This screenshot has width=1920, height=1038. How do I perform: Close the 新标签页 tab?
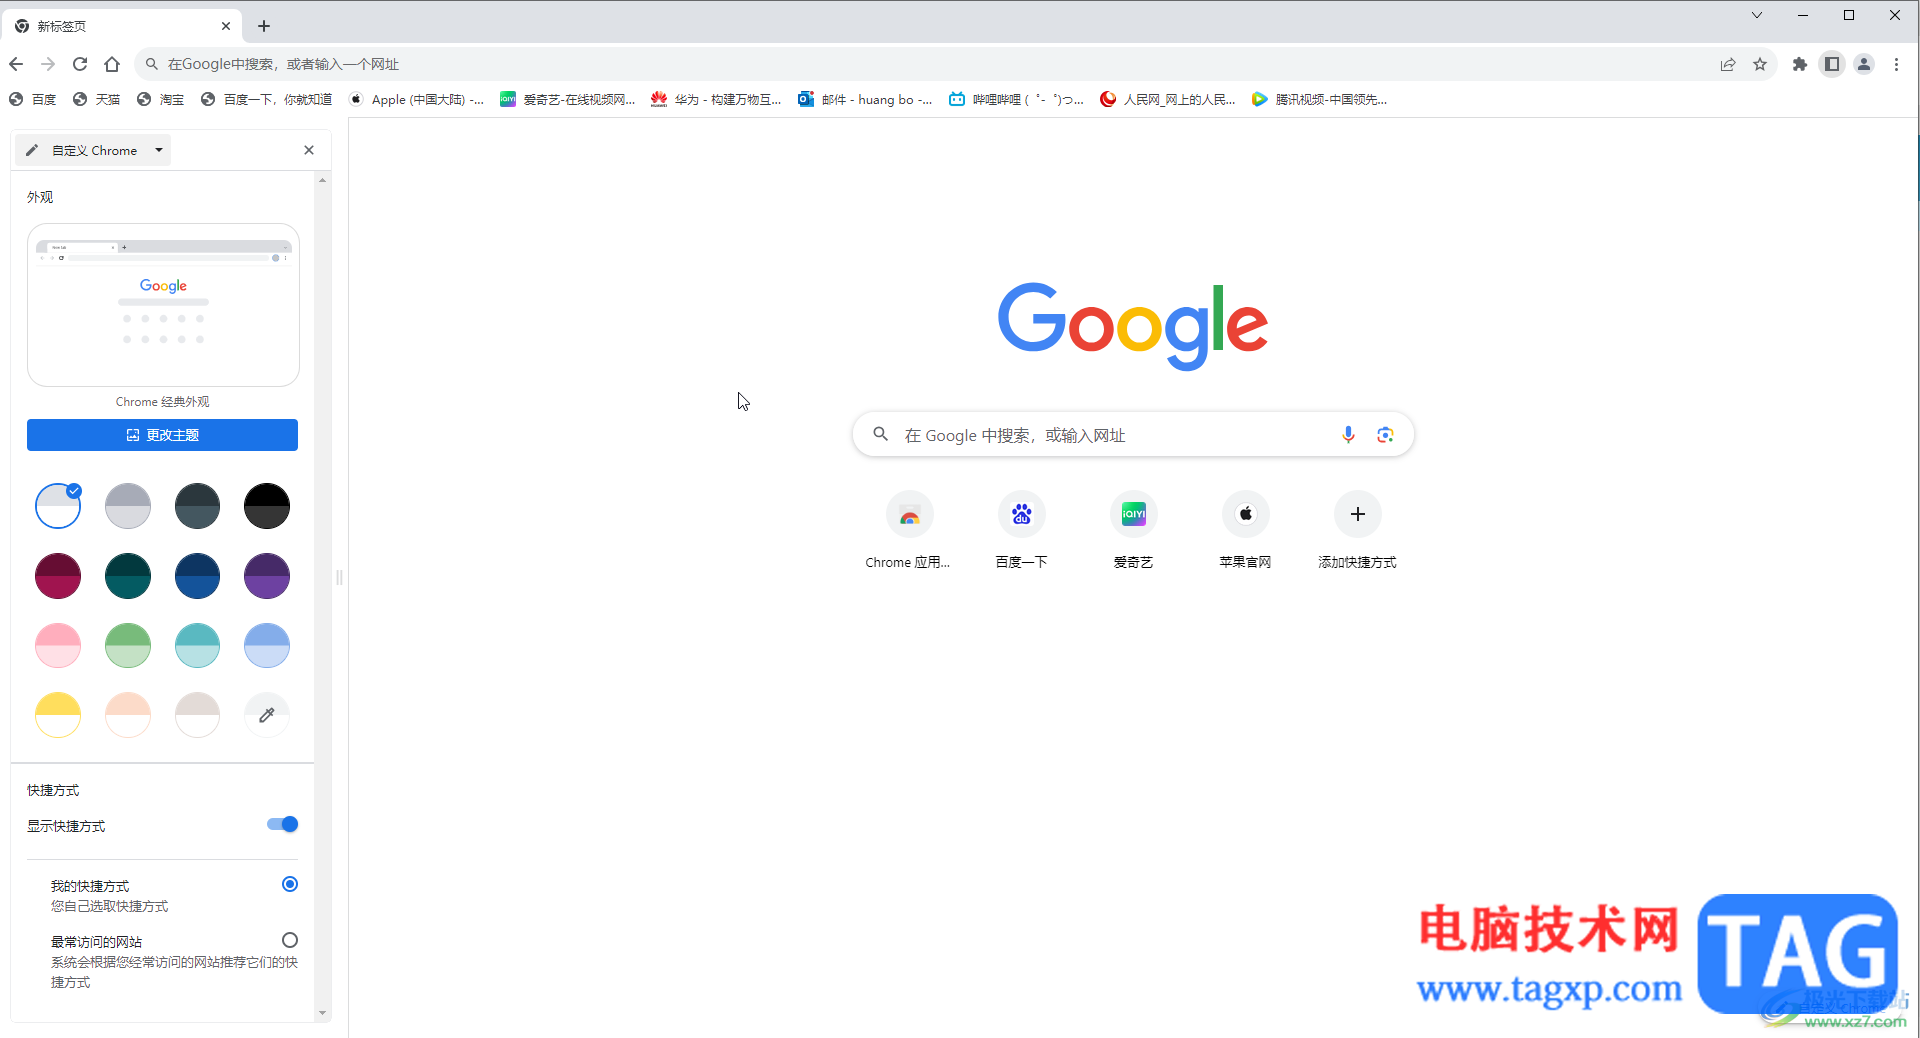point(226,26)
